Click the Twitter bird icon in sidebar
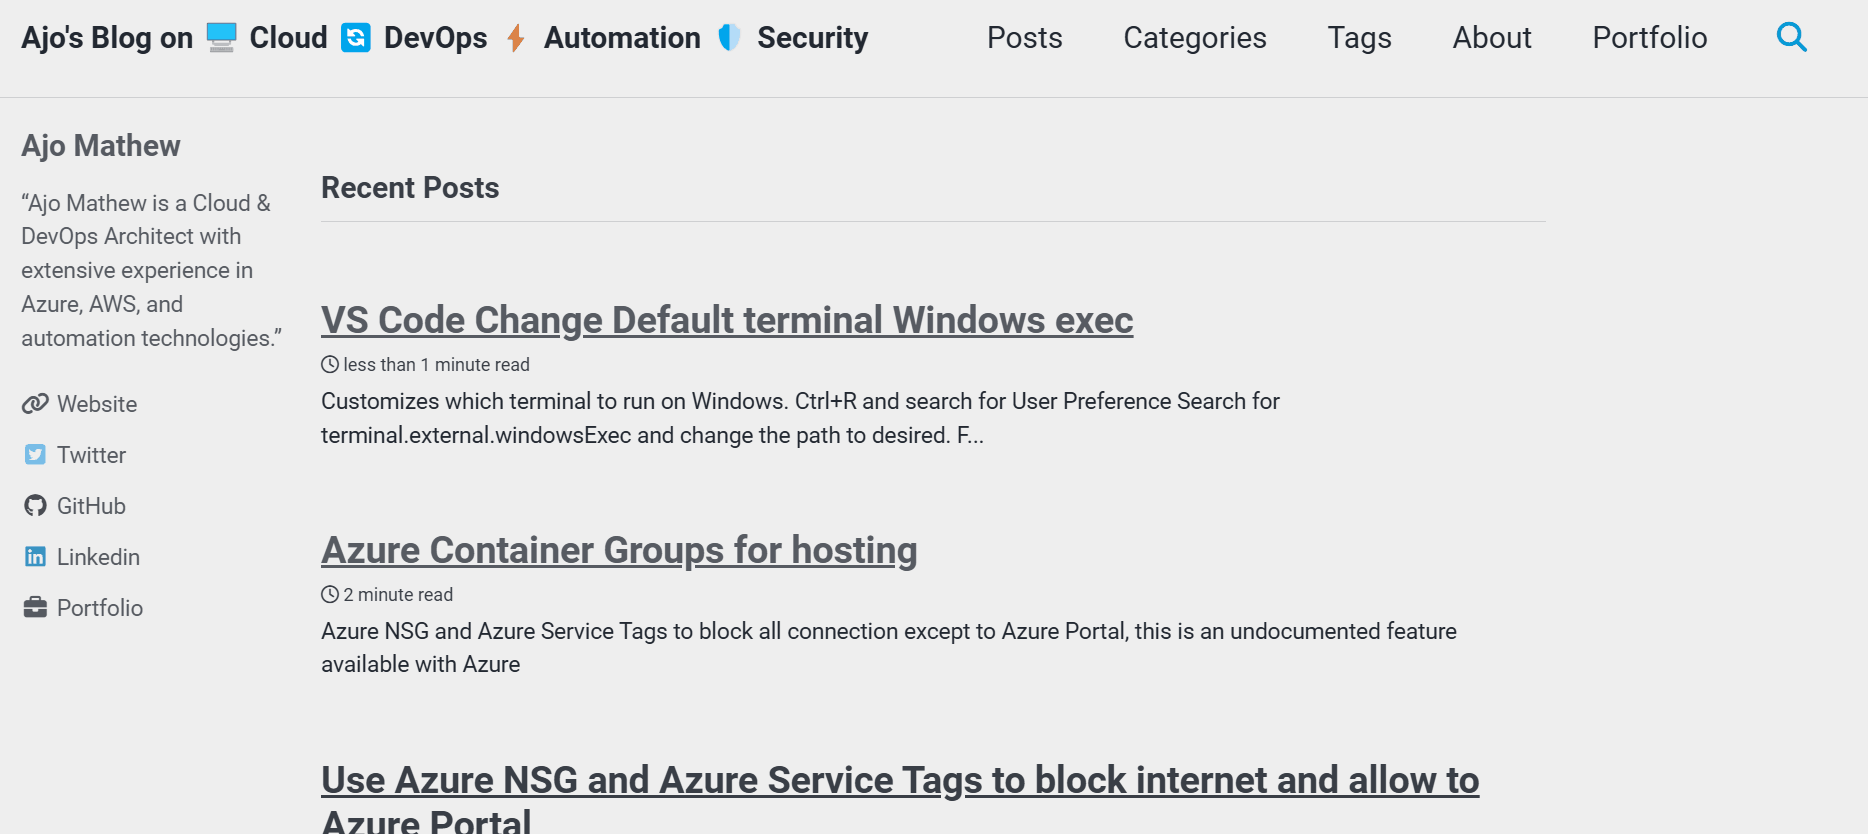Screen dimensions: 1868x834 35,455
